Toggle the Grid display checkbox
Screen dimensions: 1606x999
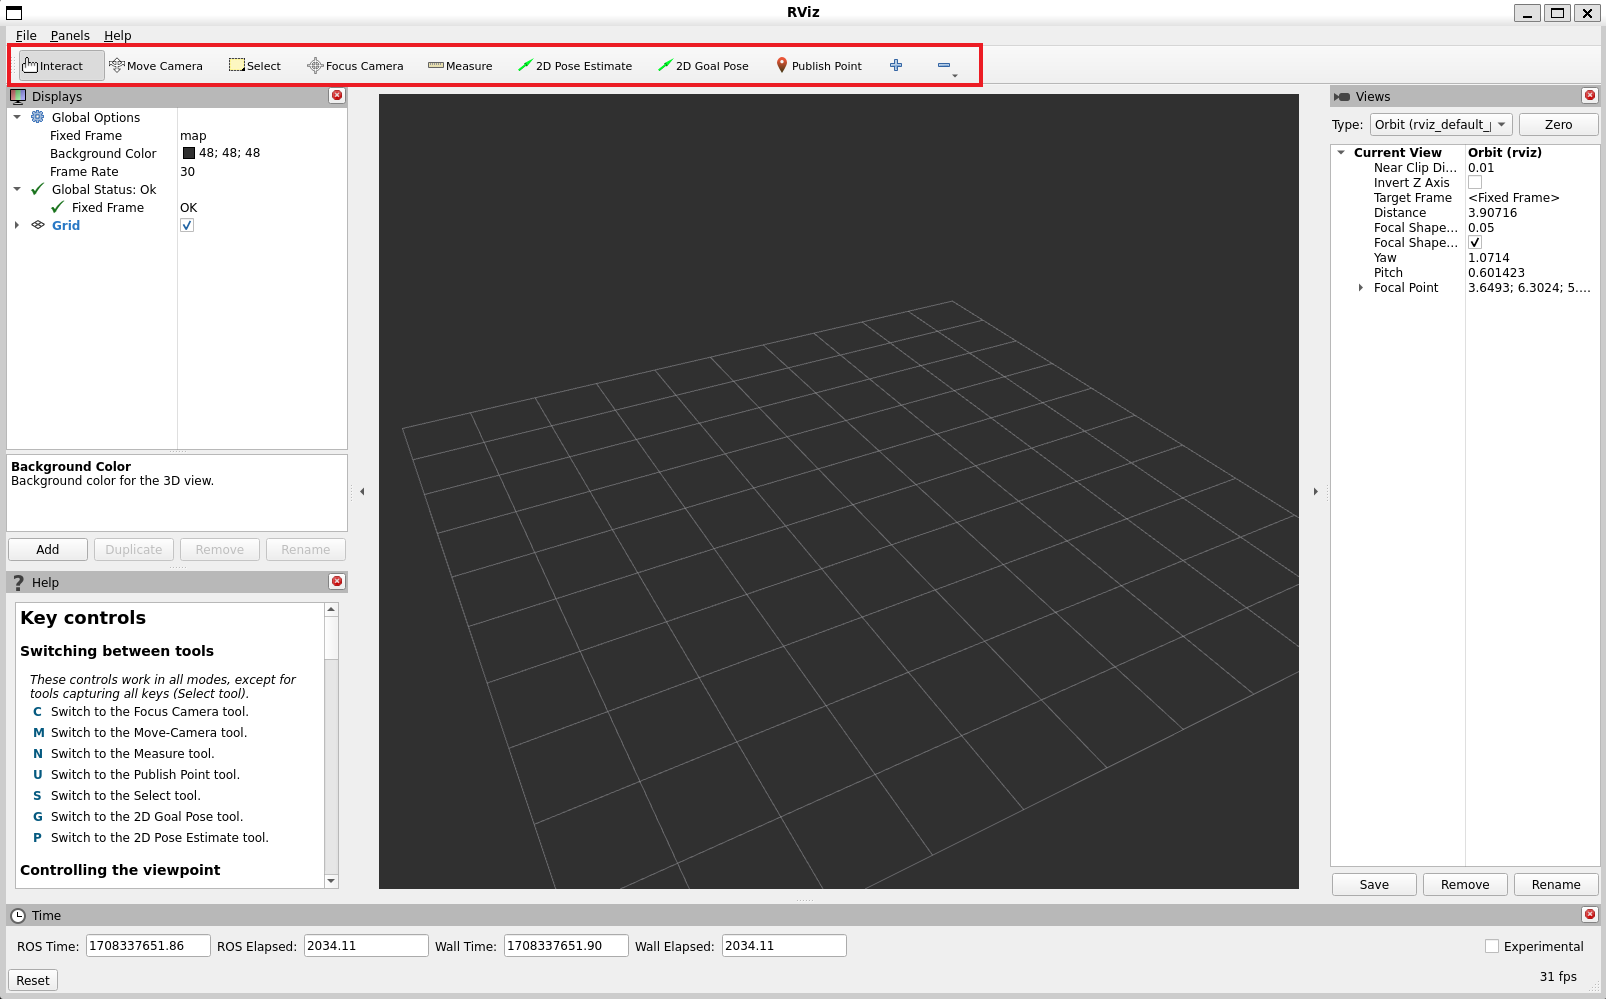point(187,225)
